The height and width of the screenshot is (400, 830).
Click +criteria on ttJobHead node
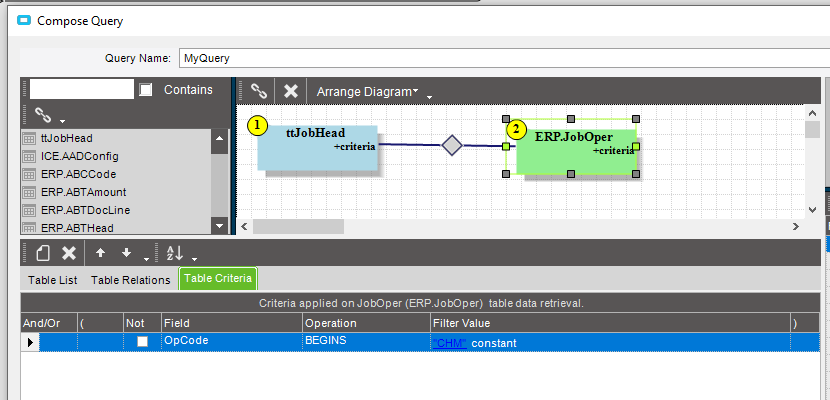tap(354, 147)
